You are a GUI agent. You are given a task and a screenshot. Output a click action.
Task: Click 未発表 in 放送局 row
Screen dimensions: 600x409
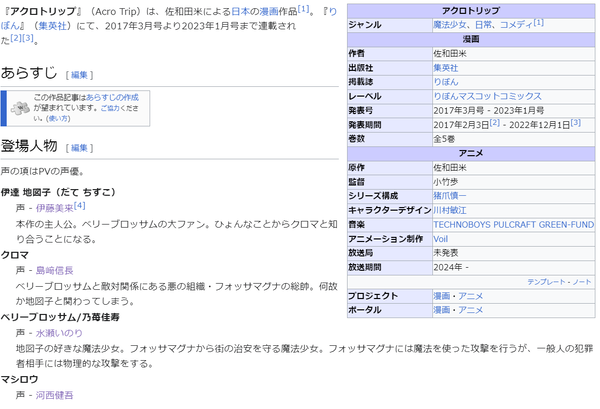point(445,253)
